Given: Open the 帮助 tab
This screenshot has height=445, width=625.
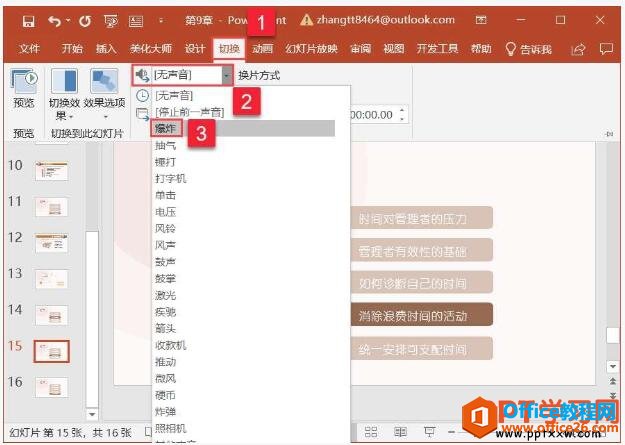Looking at the screenshot, I should 481,49.
